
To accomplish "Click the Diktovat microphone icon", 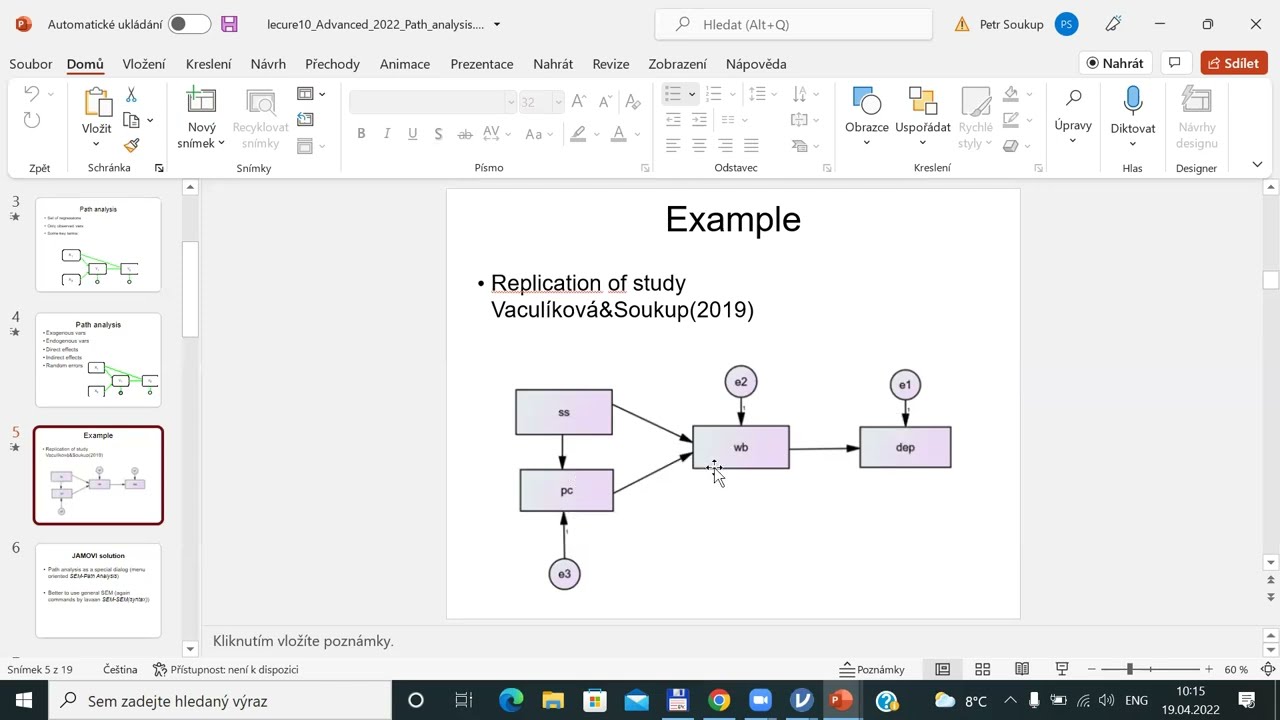I will [x=1132, y=100].
